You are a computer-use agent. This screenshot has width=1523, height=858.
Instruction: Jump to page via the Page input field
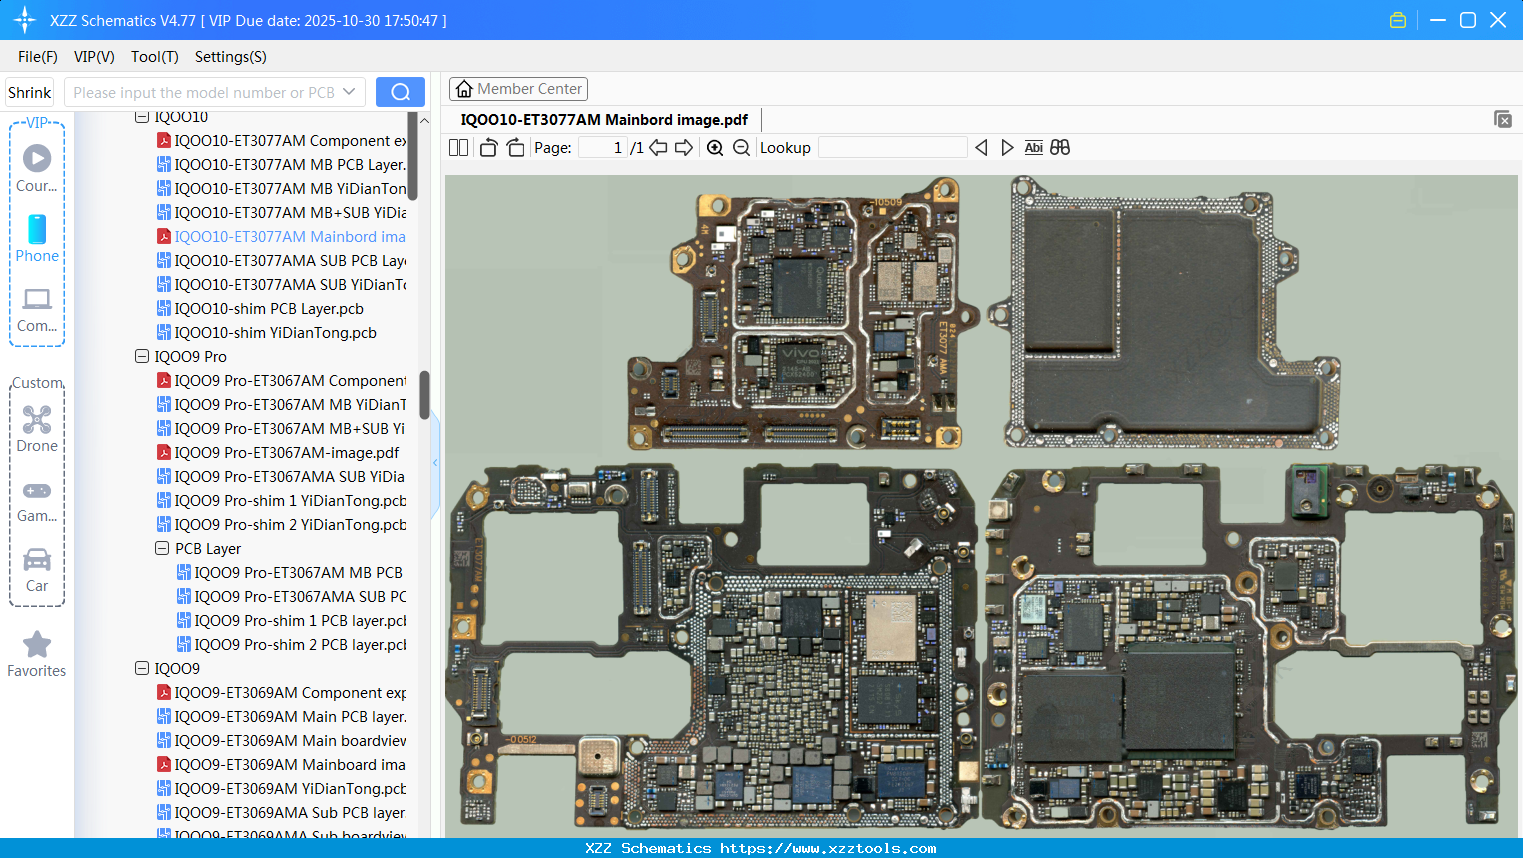pyautogui.click(x=604, y=147)
